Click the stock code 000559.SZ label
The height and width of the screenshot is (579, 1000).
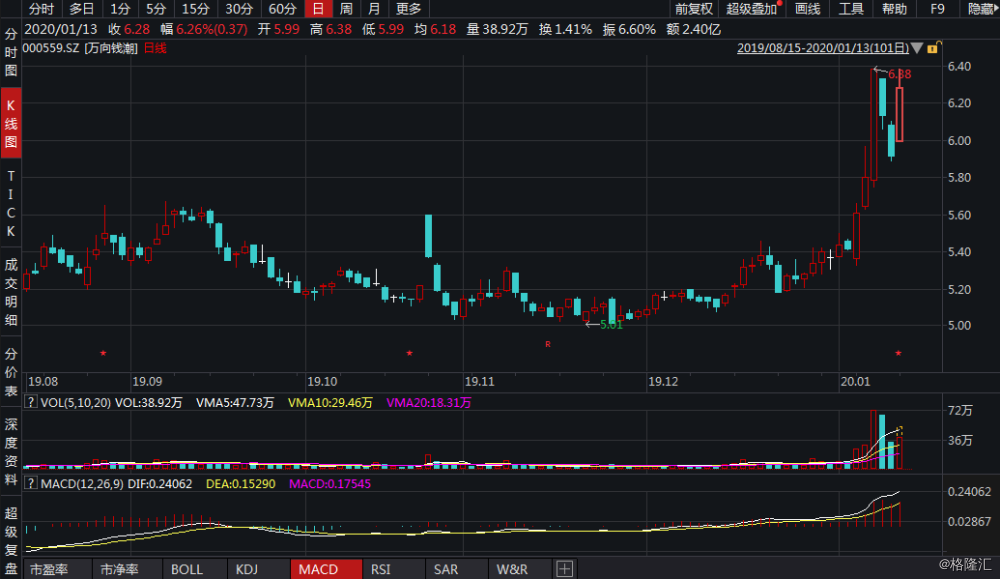coord(50,48)
